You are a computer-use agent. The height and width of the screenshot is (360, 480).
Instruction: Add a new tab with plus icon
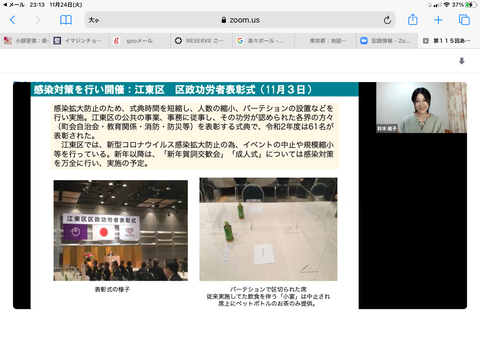[438, 20]
